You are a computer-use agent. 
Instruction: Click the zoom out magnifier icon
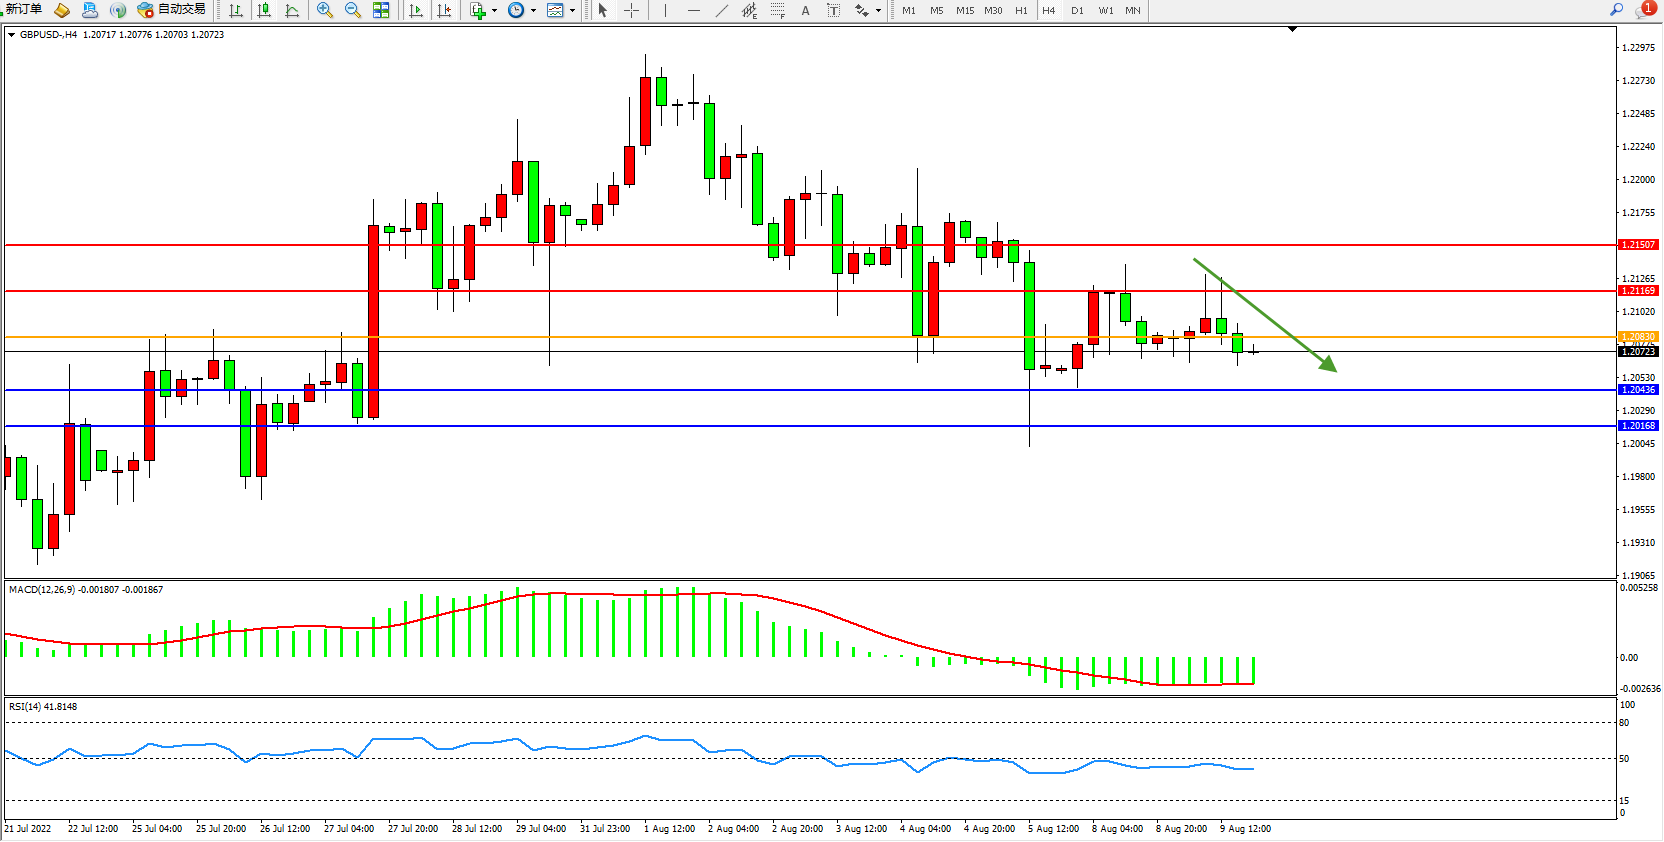pos(352,10)
